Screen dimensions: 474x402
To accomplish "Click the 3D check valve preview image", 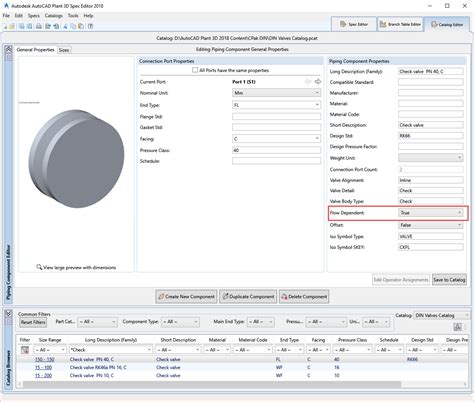I will (x=76, y=159).
